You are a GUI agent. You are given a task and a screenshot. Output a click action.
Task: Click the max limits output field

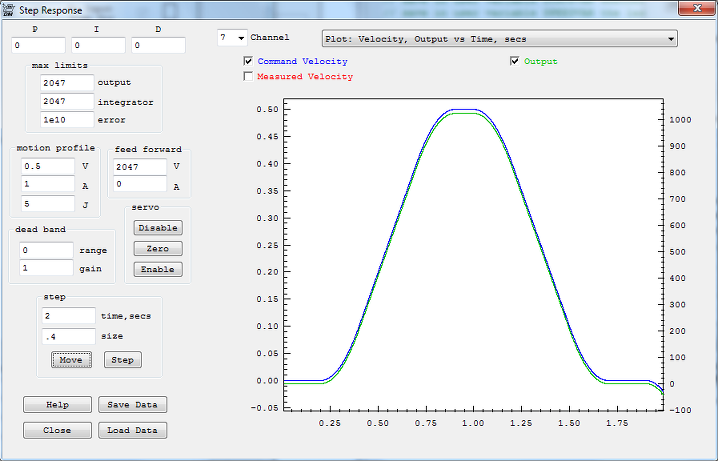[66, 82]
